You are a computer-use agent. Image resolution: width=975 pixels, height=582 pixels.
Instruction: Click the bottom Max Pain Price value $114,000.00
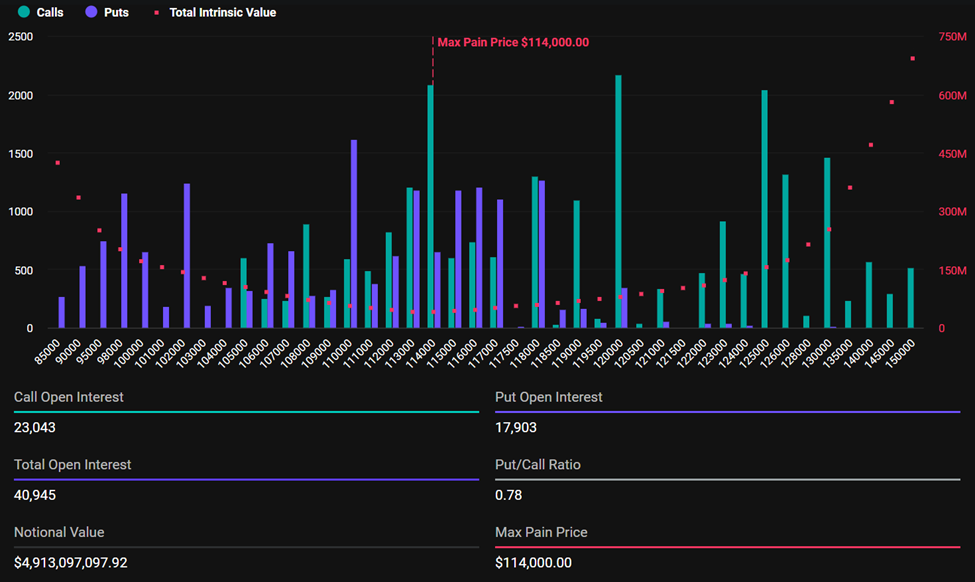(533, 562)
